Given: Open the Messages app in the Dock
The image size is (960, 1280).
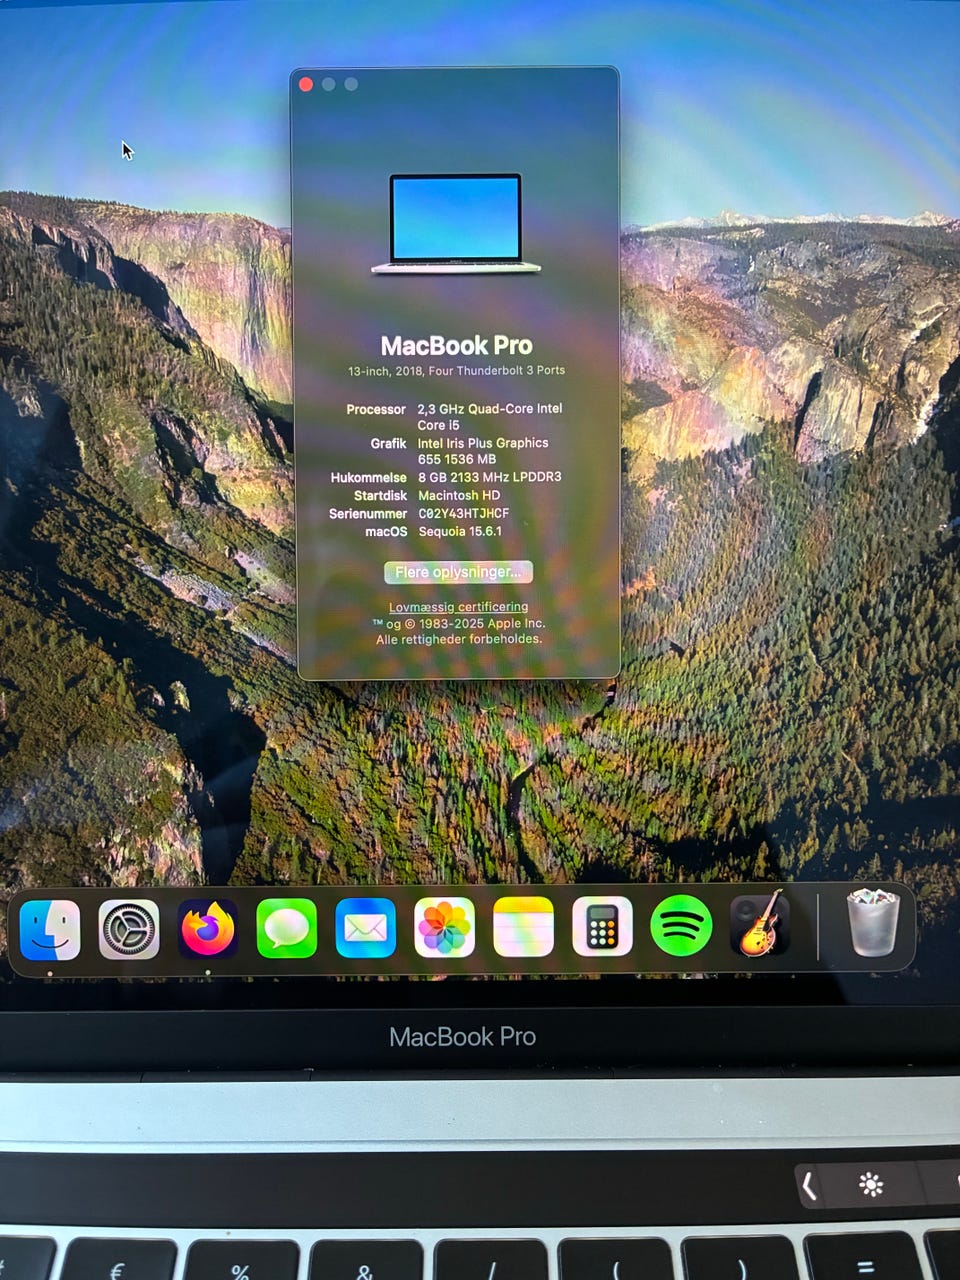Looking at the screenshot, I should [x=287, y=929].
